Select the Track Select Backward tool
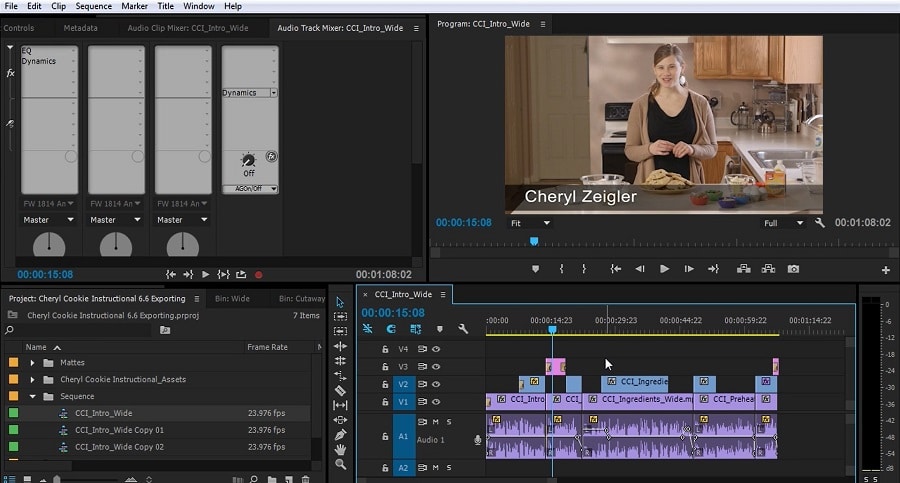The height and width of the screenshot is (483, 900). click(340, 331)
